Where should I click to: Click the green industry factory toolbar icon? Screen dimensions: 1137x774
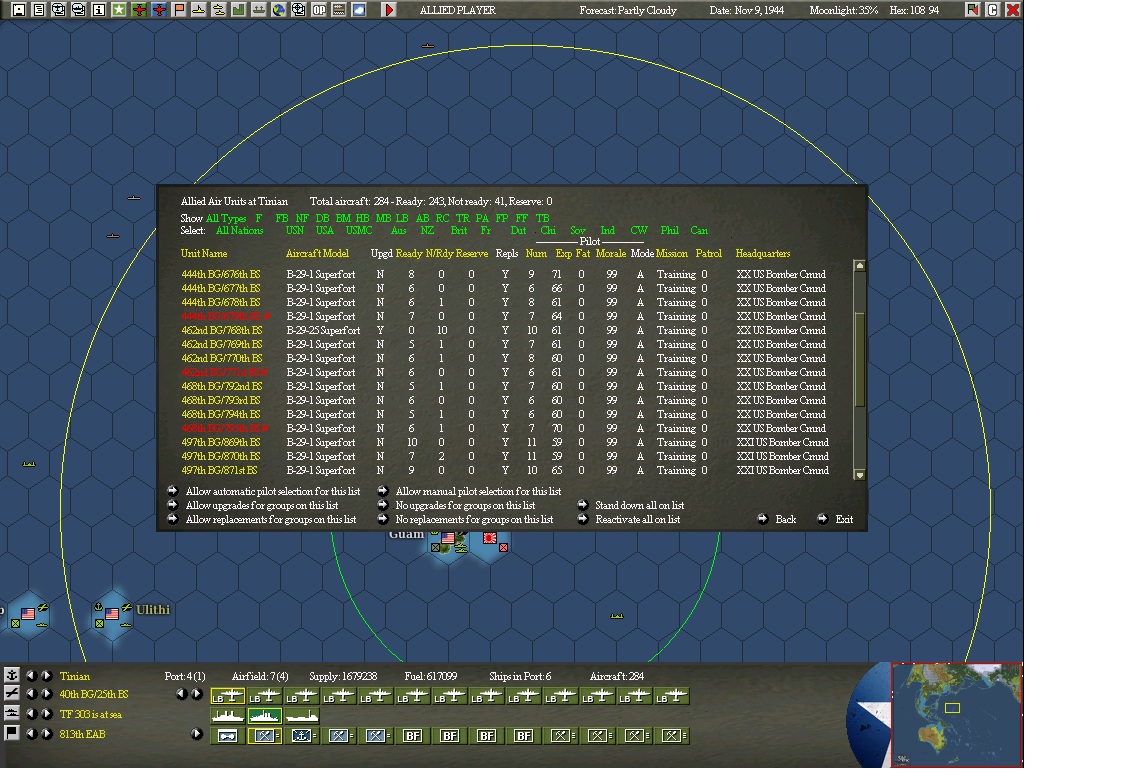[x=238, y=10]
